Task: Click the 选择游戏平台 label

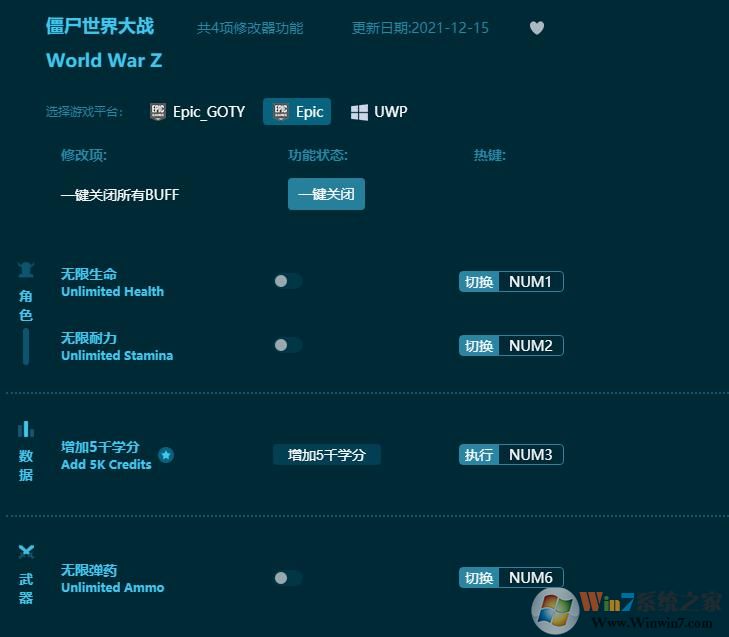Action: (84, 112)
